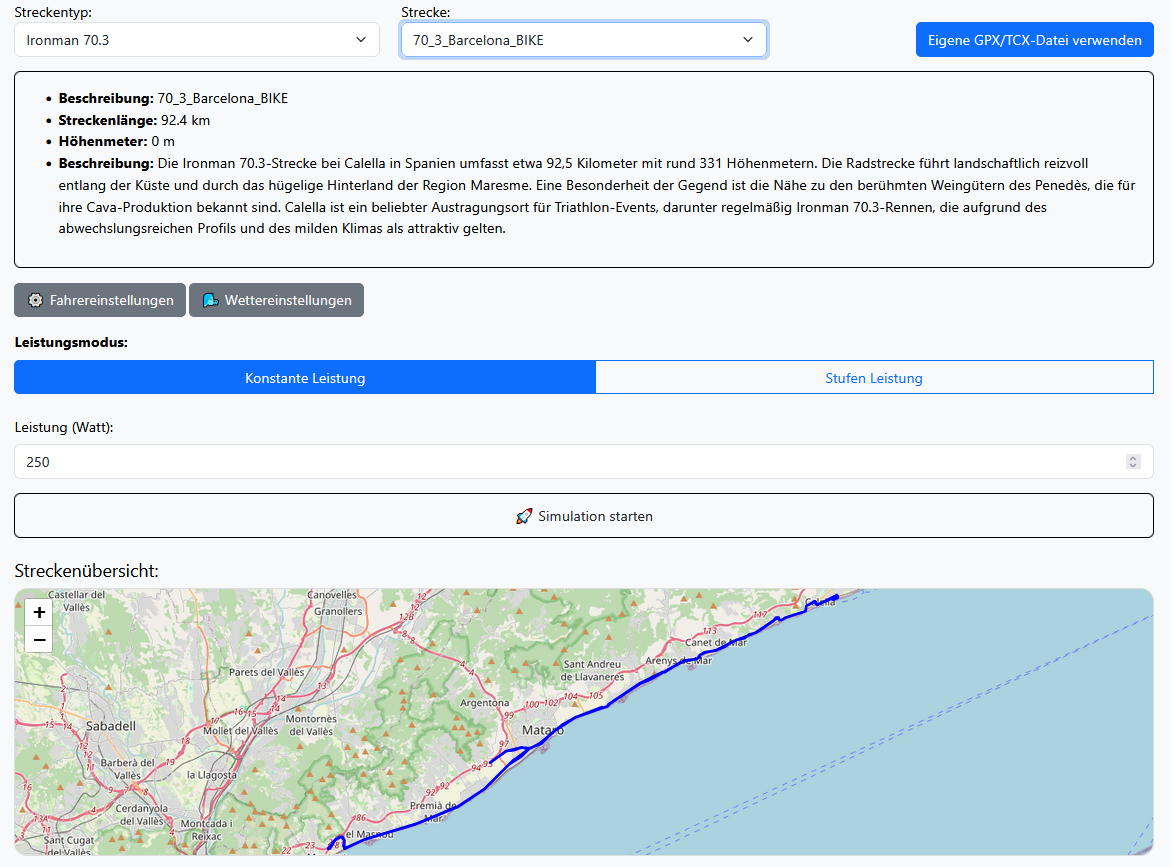Click the rocket icon on Simulation starten
This screenshot has width=1171, height=867.
(x=524, y=516)
